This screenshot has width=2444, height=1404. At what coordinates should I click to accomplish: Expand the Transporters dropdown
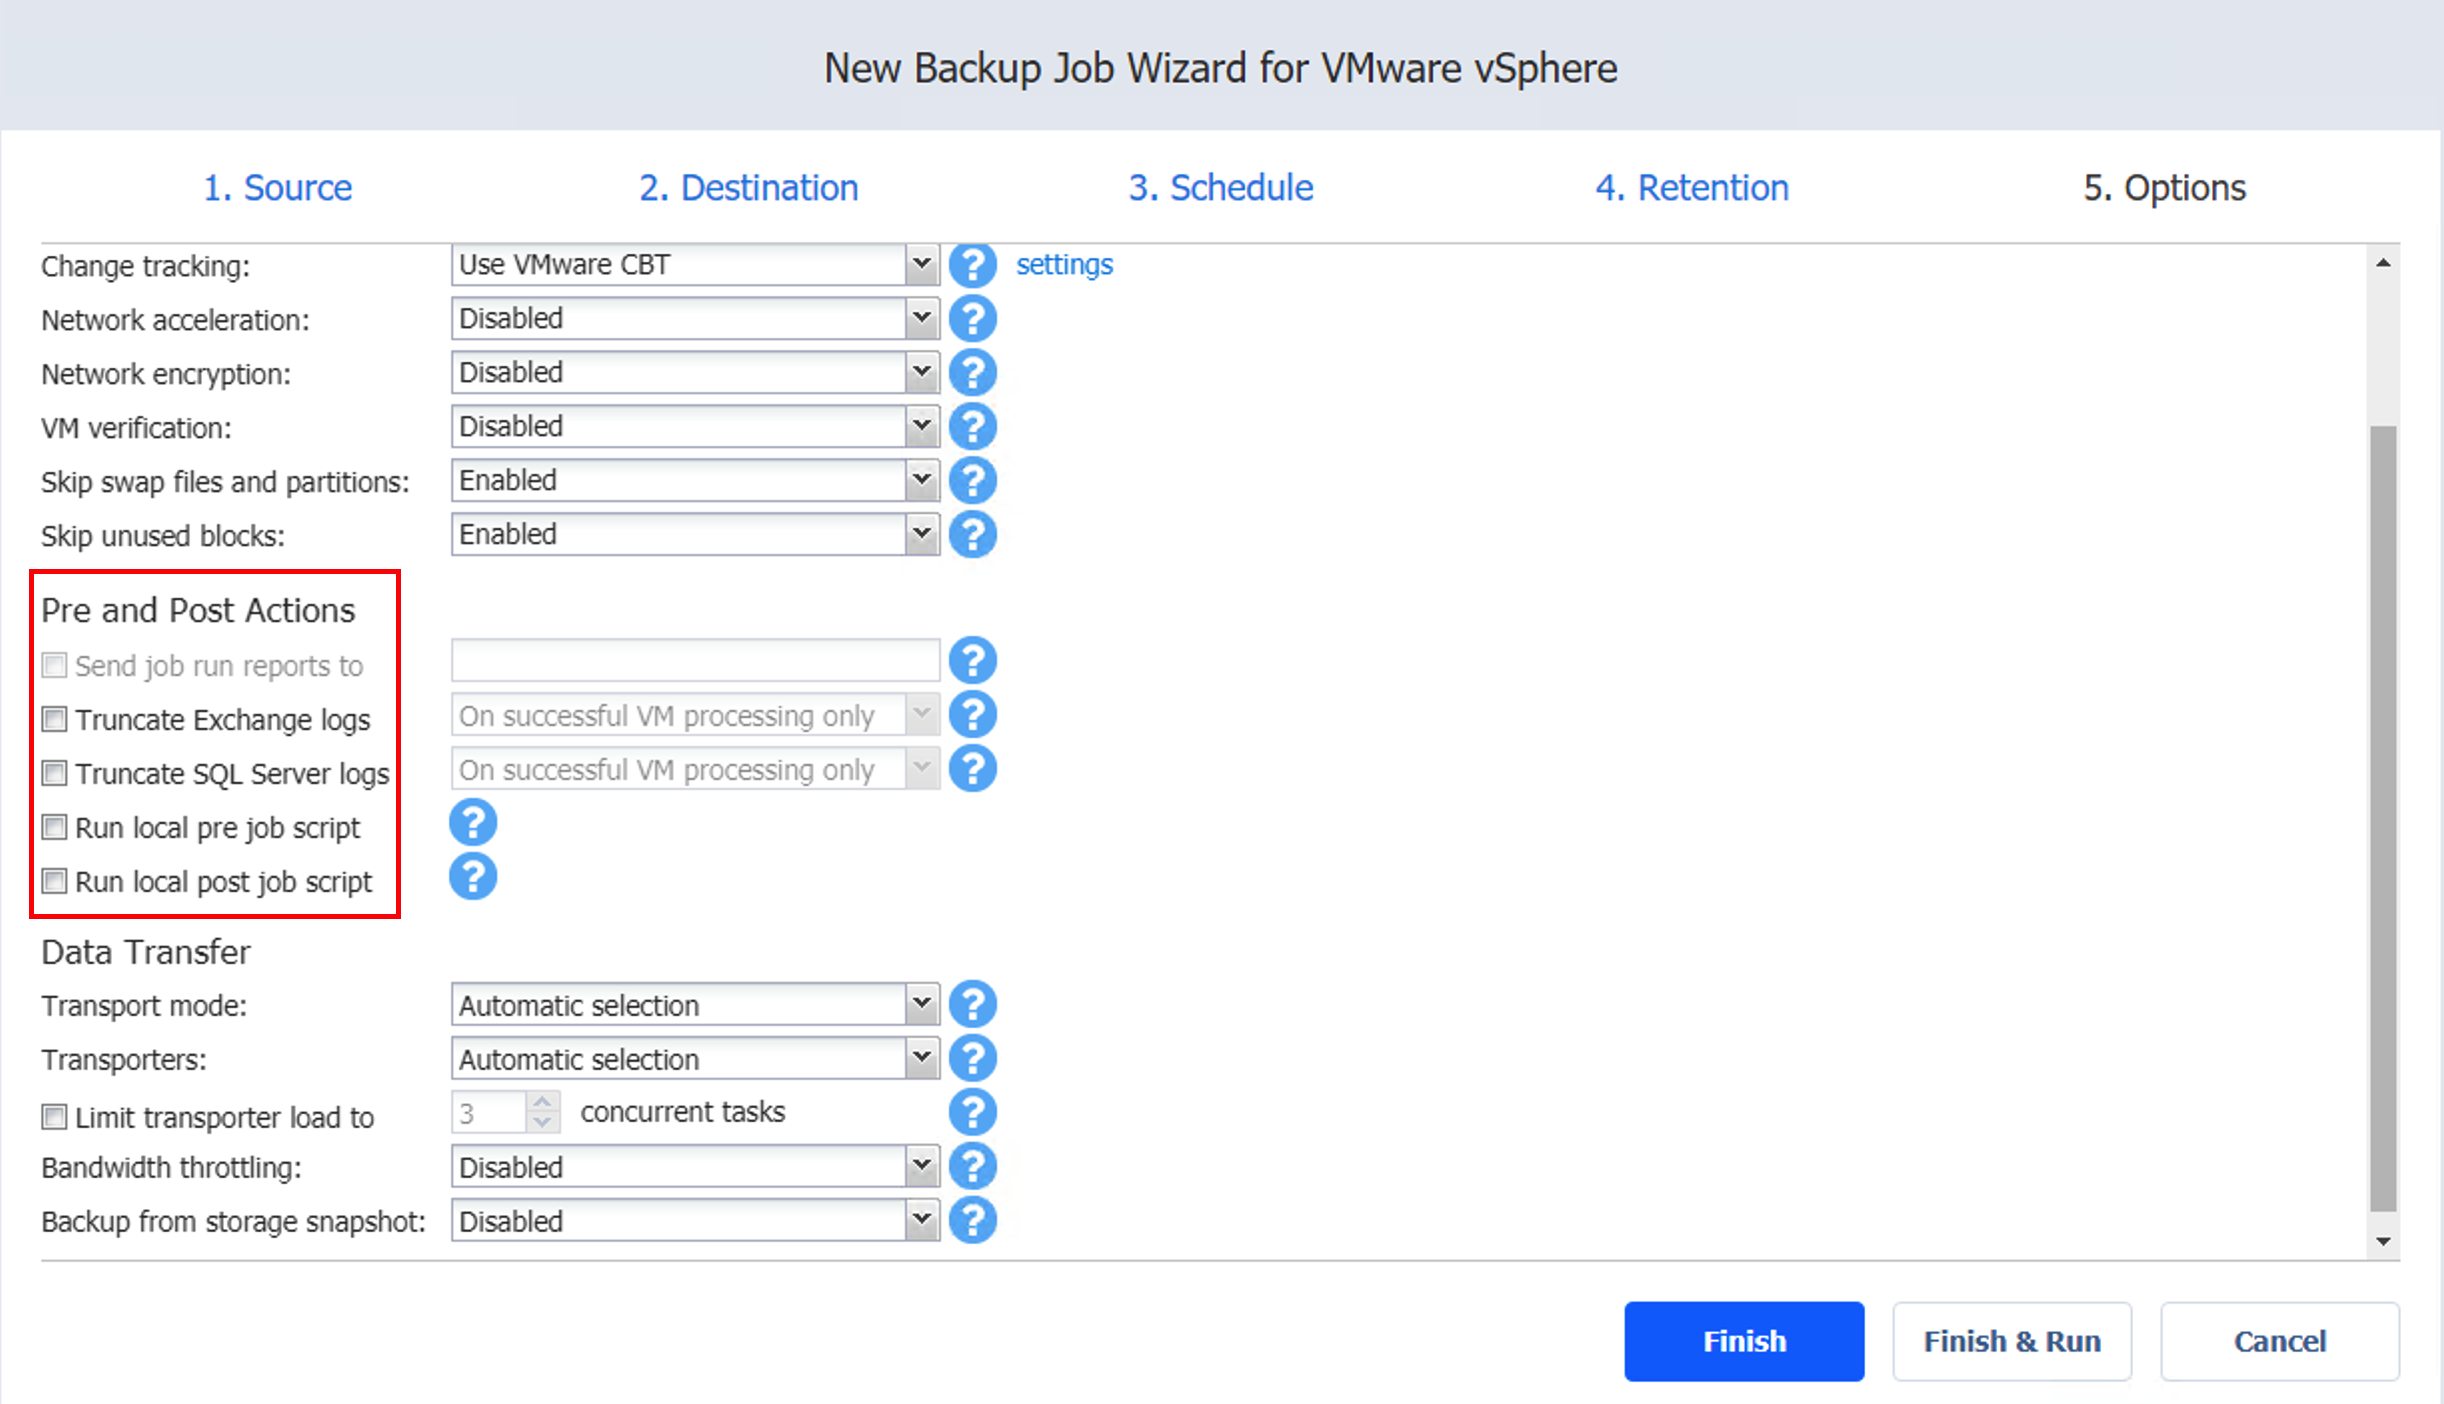coord(695,1058)
